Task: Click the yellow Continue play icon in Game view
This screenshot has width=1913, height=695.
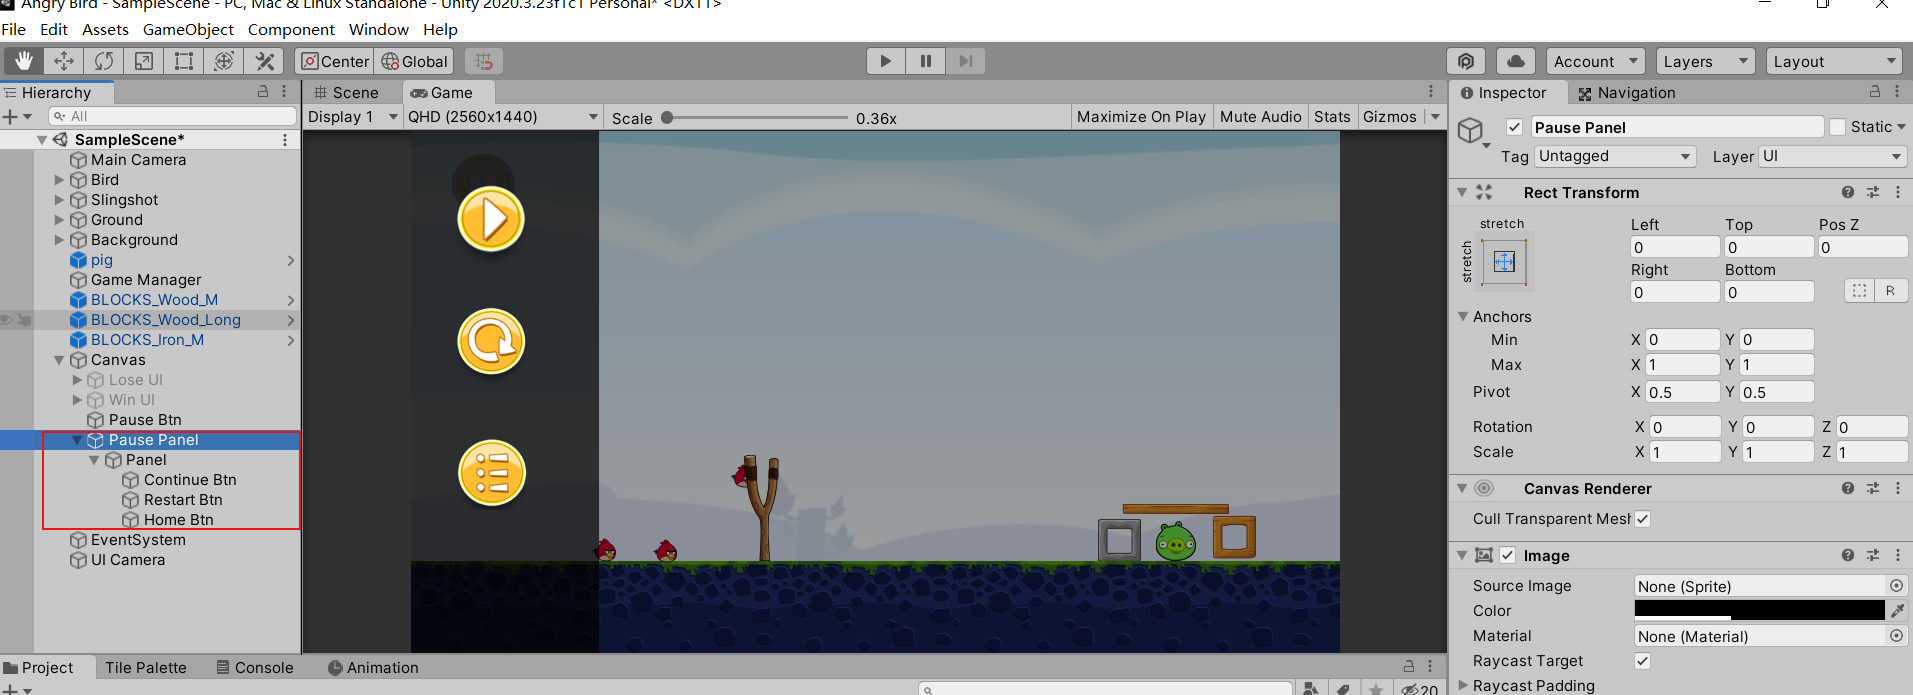Action: pyautogui.click(x=491, y=219)
